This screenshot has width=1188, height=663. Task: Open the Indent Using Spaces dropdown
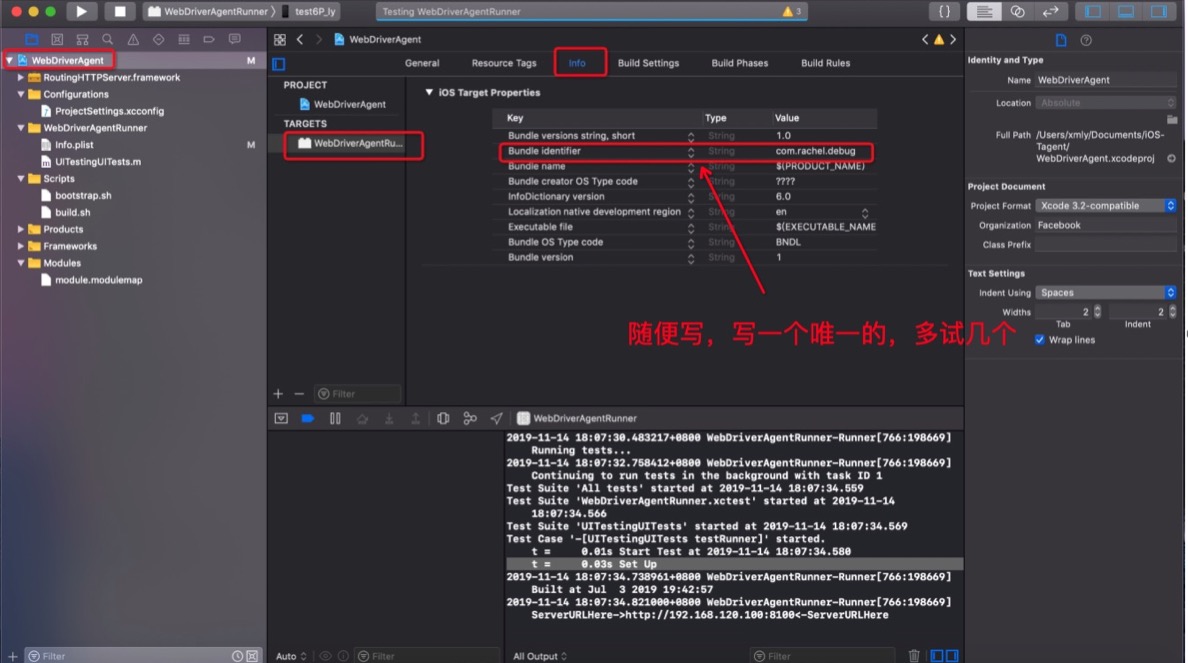pos(1105,293)
